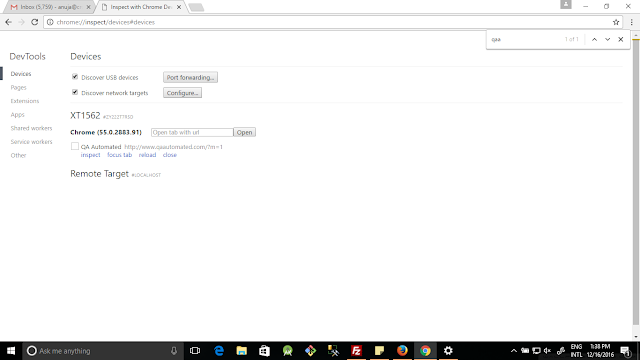Image resolution: width=640 pixels, height=360 pixels.
Task: Click the browser back arrow
Action: pyautogui.click(x=9, y=22)
